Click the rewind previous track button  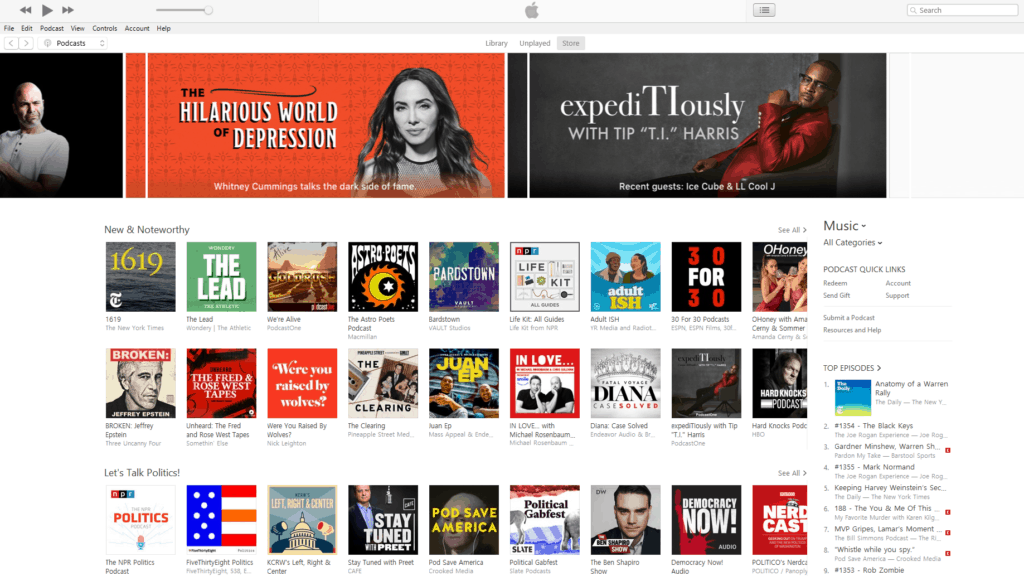(x=25, y=10)
